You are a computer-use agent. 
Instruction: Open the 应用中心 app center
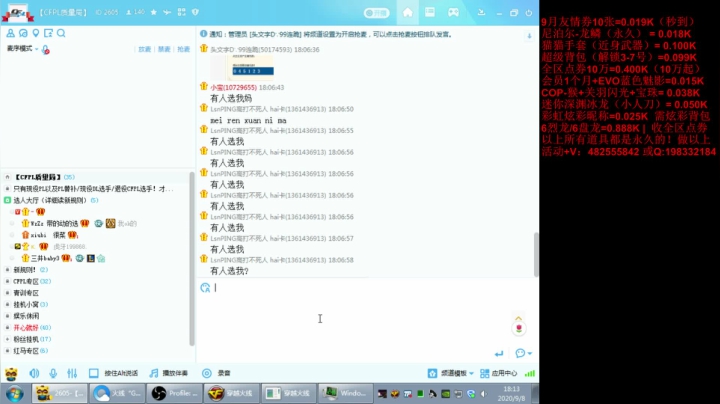(498, 373)
